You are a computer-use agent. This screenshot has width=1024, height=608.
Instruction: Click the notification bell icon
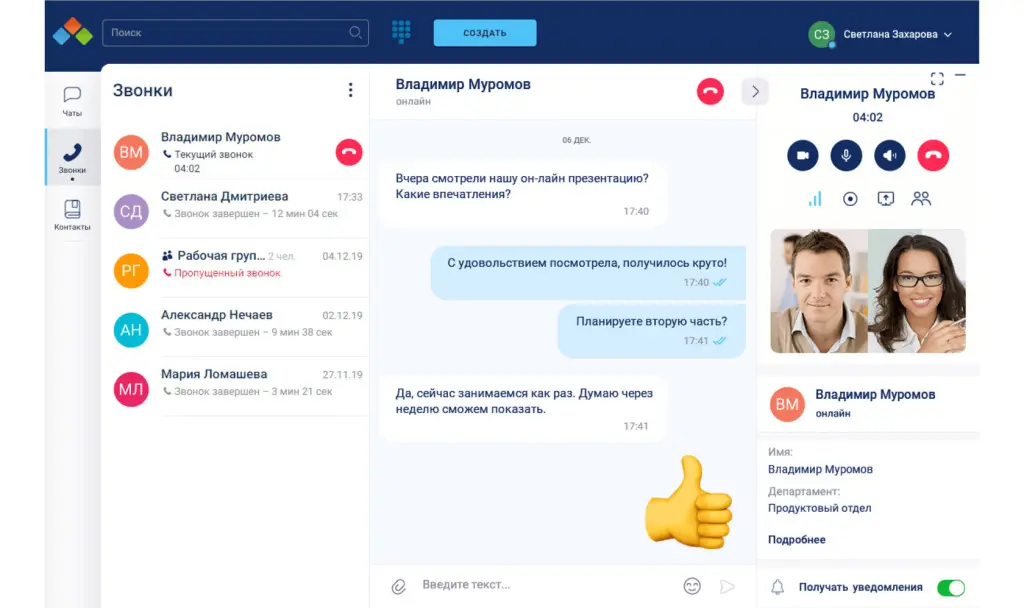(777, 587)
